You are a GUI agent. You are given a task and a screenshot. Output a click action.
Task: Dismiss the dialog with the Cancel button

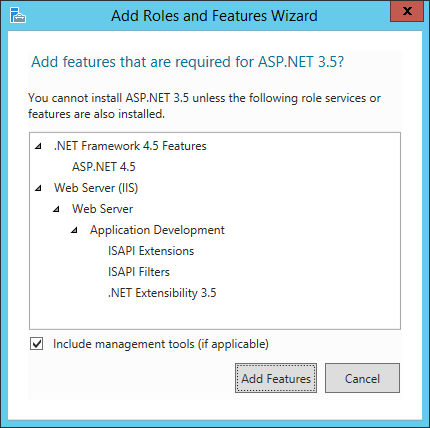click(362, 378)
